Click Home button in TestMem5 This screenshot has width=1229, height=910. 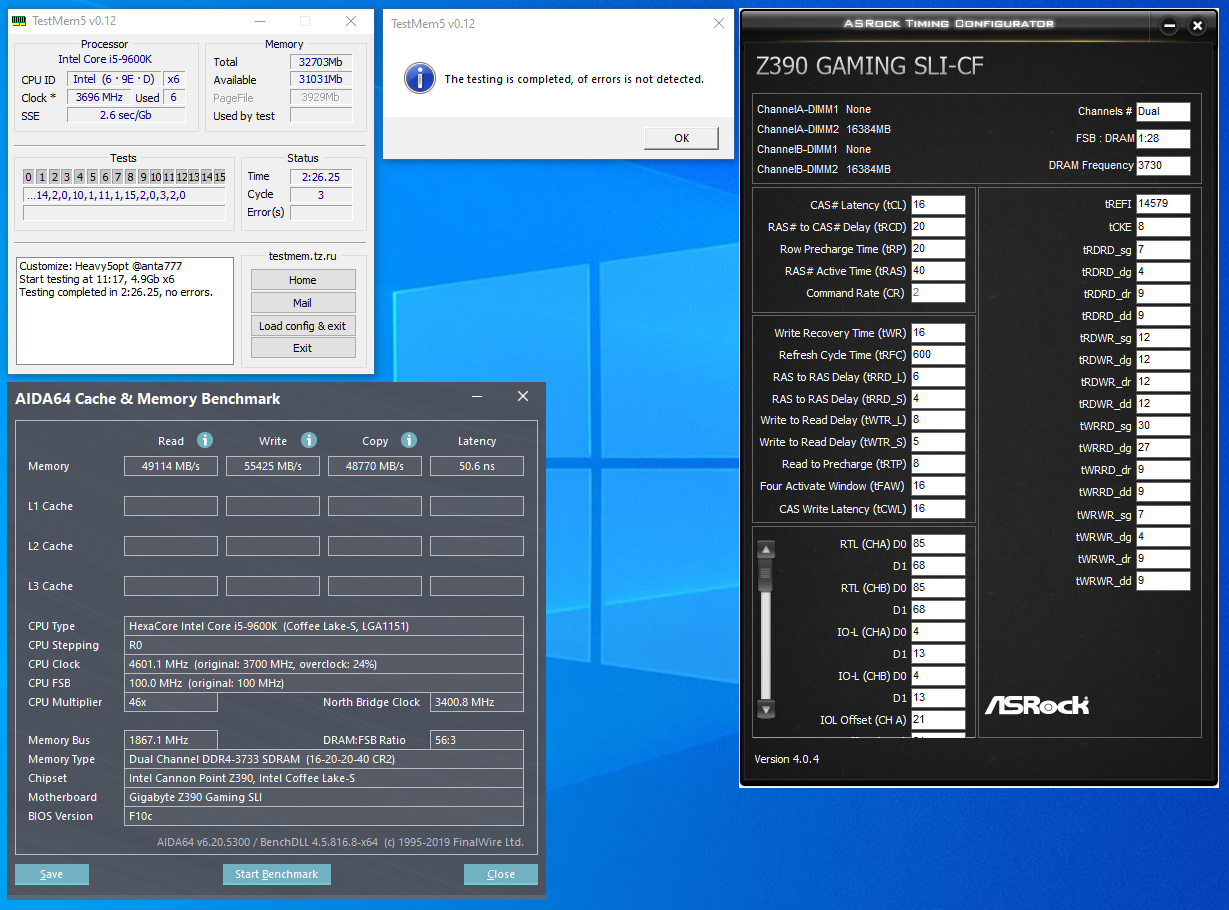303,280
